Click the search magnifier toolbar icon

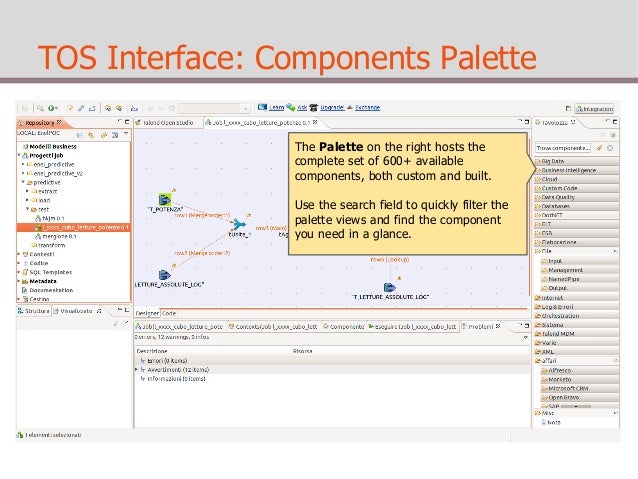40,108
